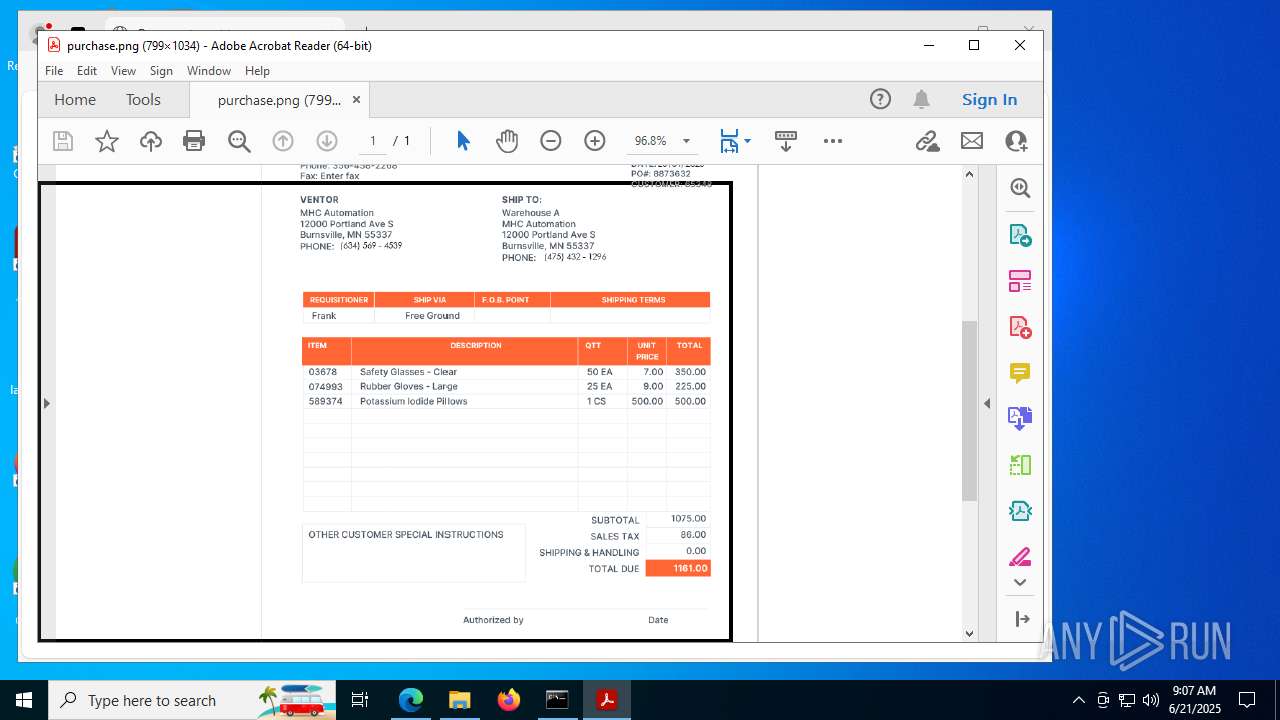The width and height of the screenshot is (1280, 720).
Task: Open the Export PDF tool in sidebar
Action: pos(1020,235)
